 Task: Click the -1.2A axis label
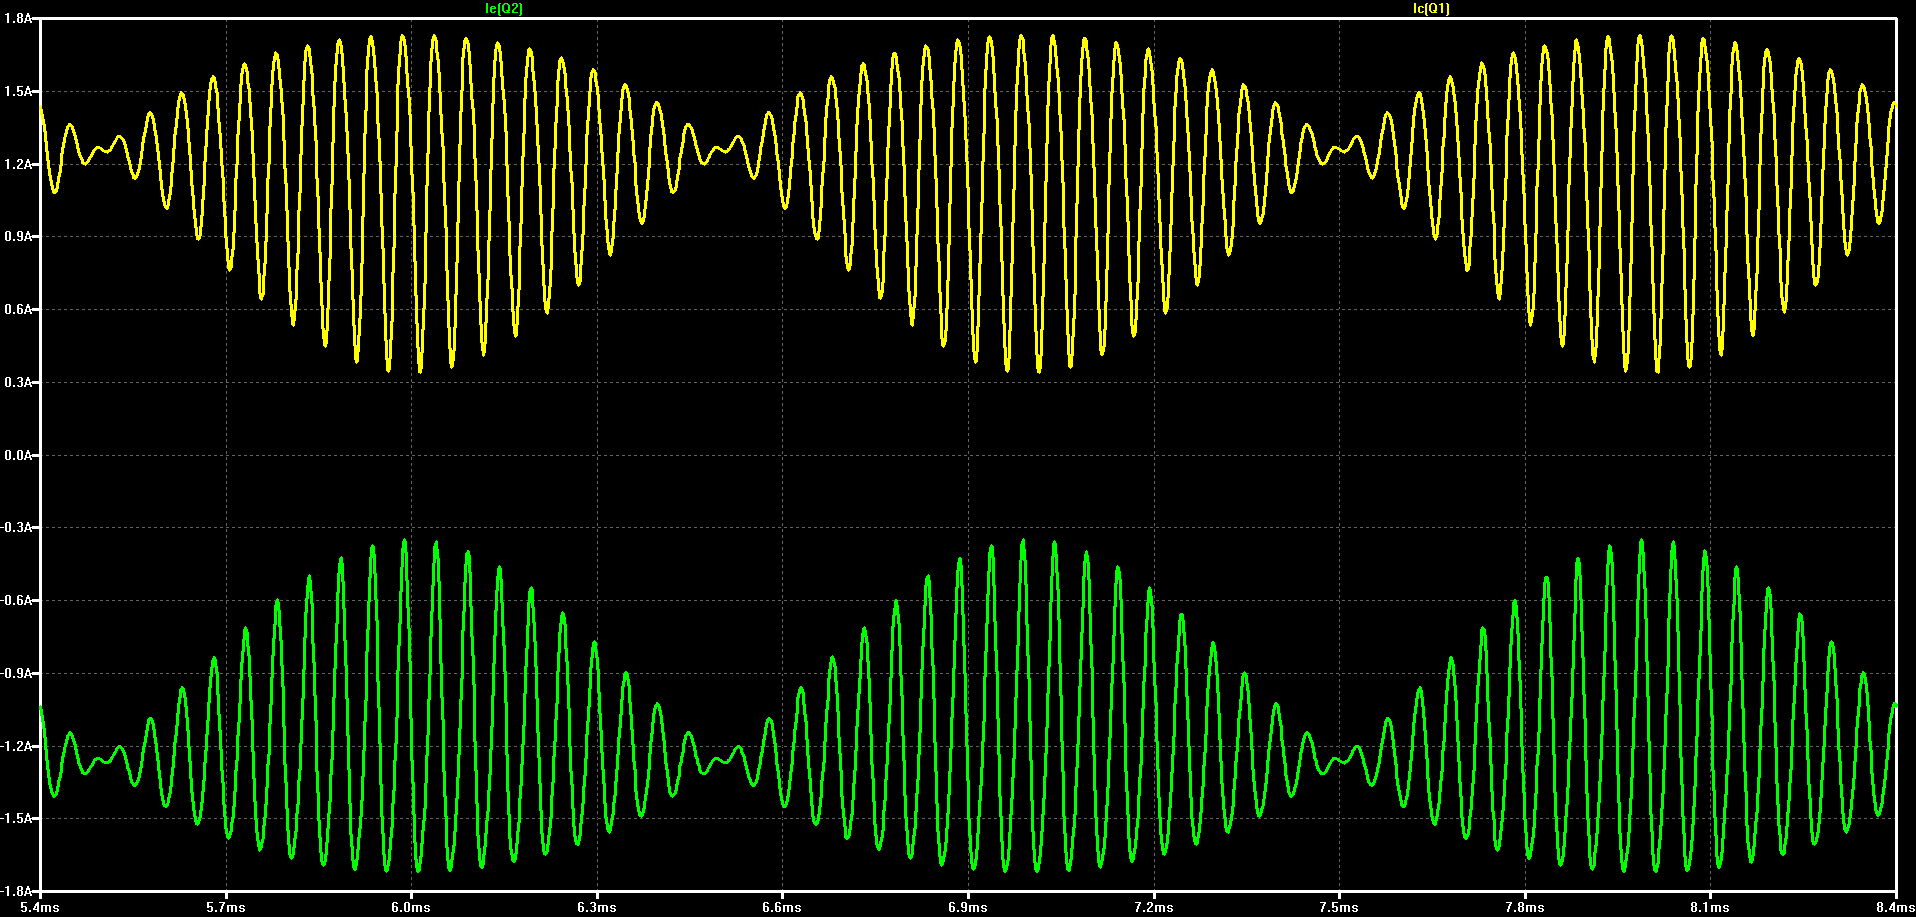17,746
